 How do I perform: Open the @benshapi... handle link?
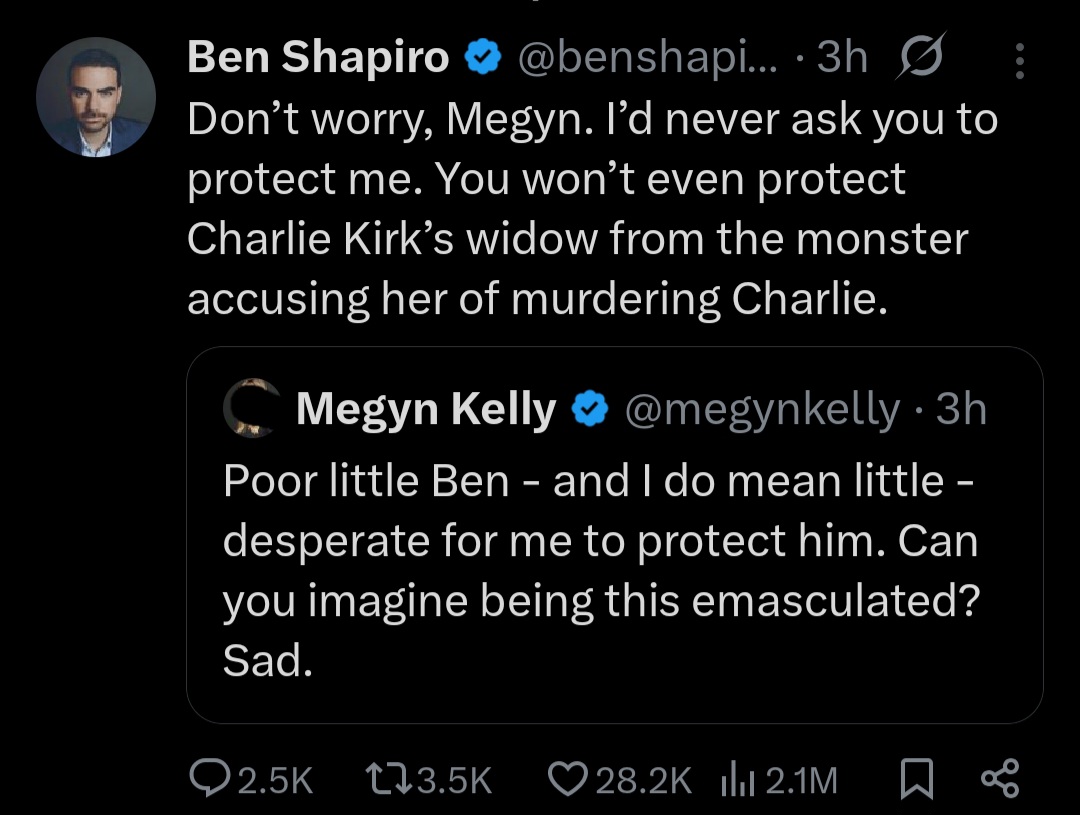(x=650, y=59)
